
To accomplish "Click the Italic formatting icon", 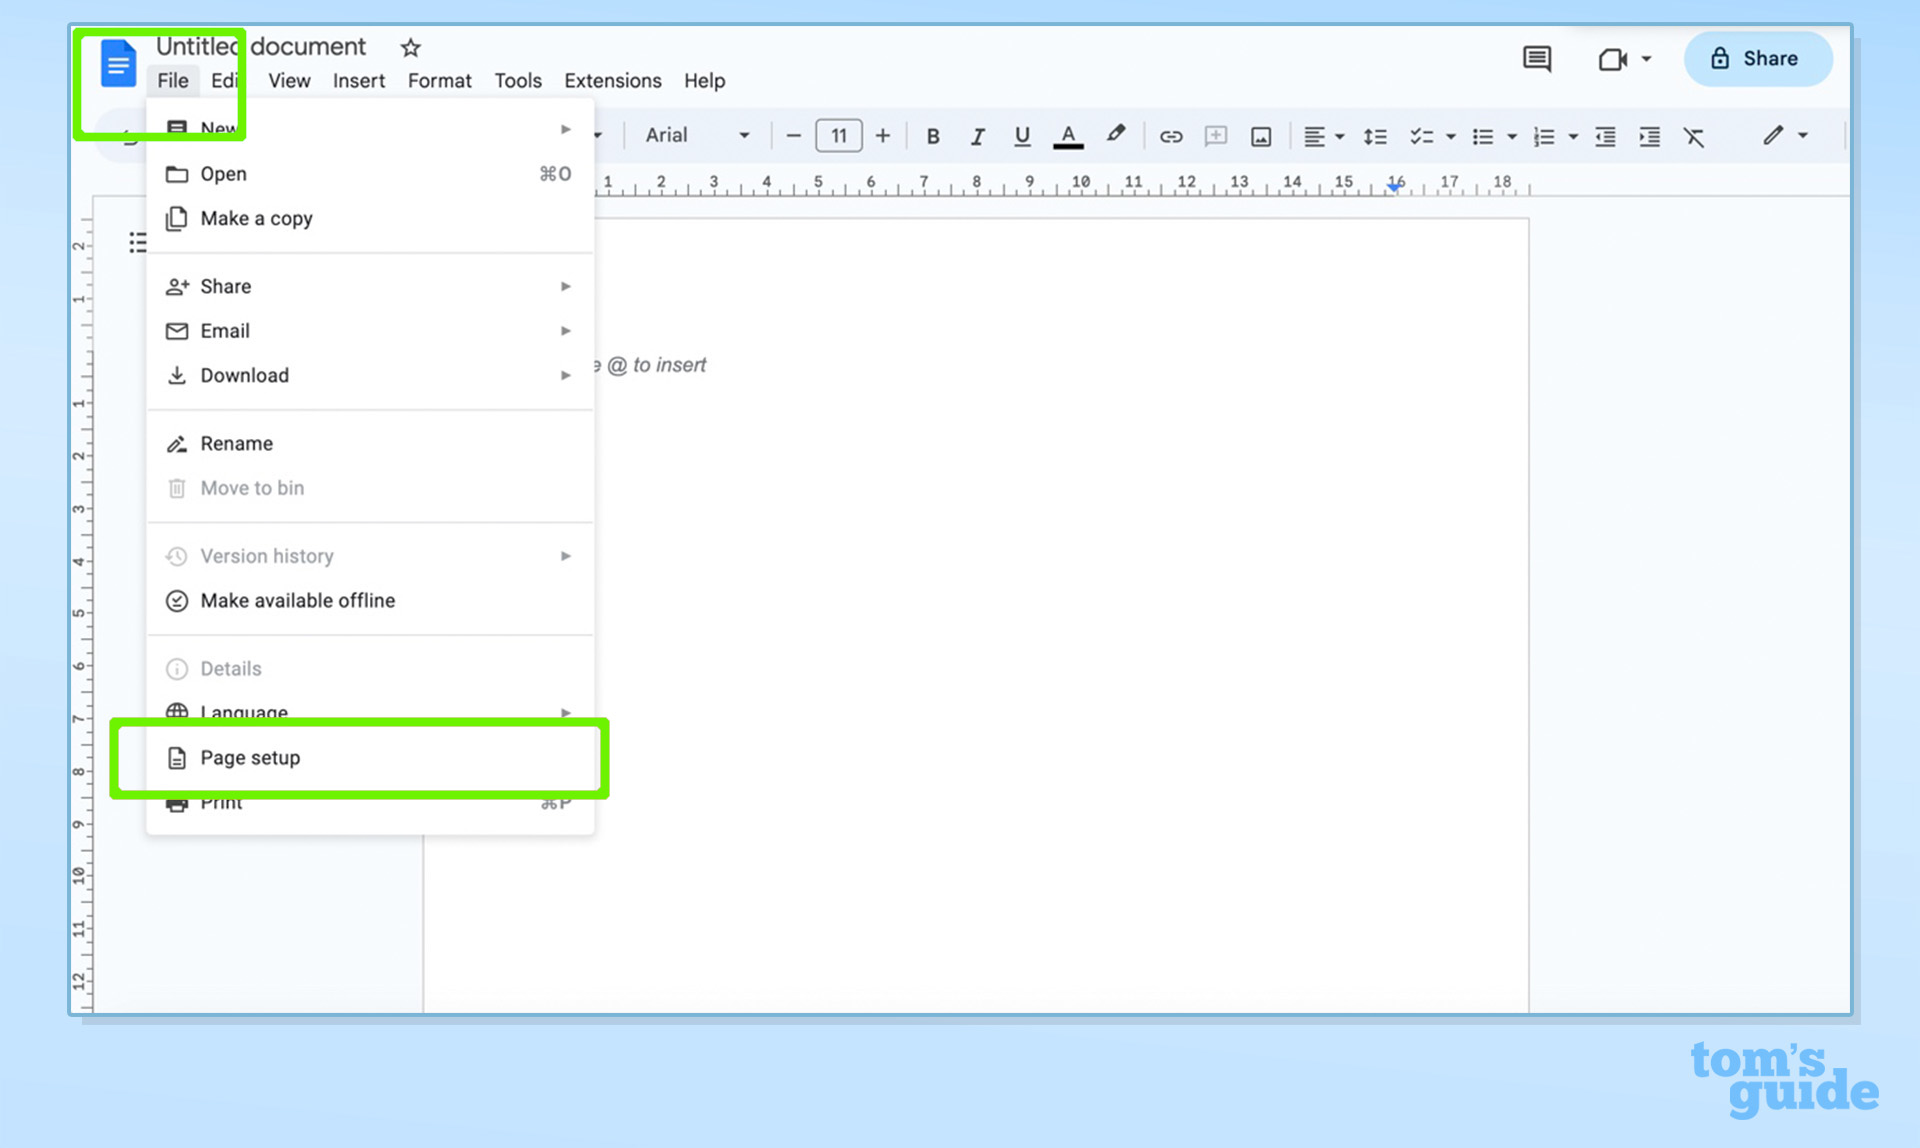I will (x=977, y=135).
